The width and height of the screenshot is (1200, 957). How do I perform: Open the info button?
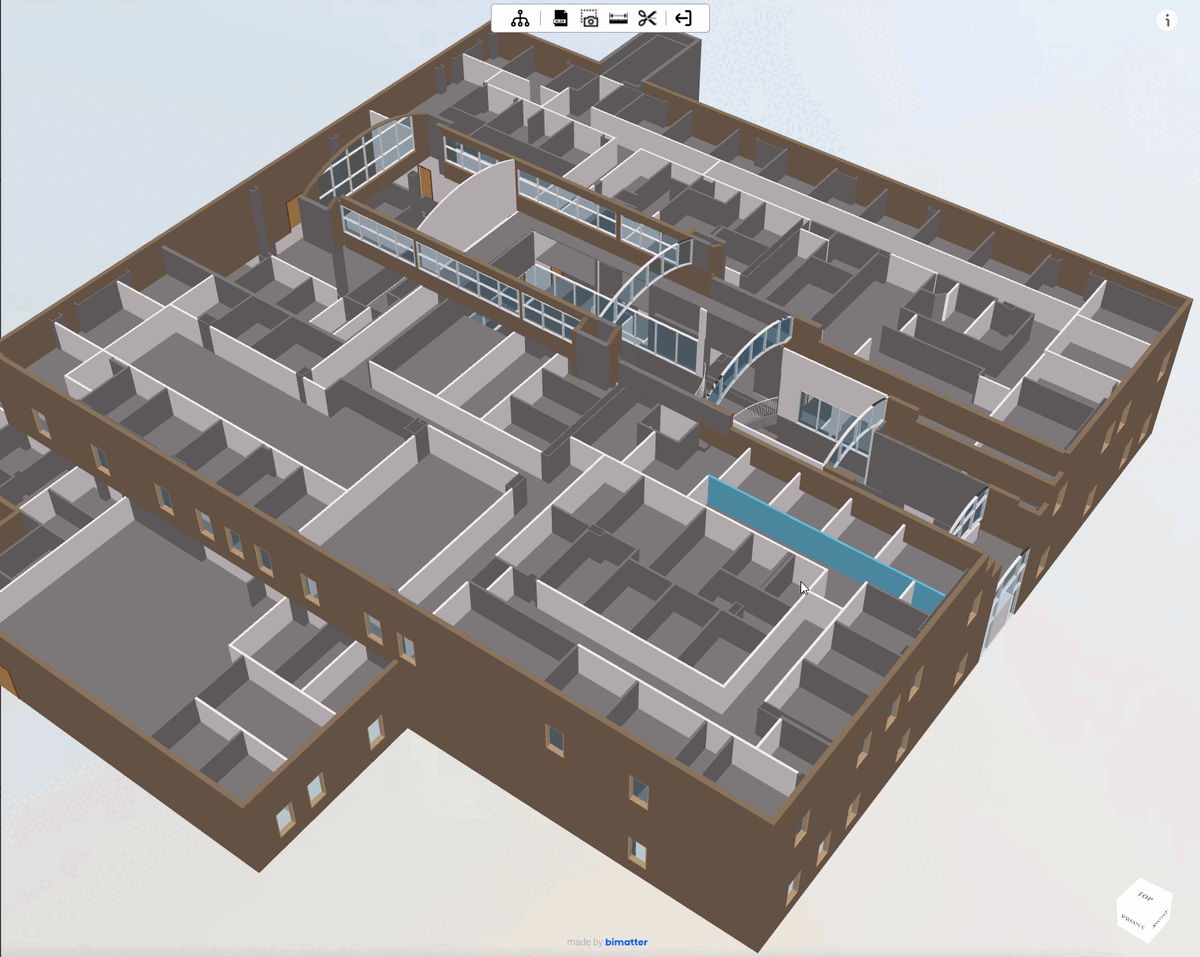coord(1167,20)
